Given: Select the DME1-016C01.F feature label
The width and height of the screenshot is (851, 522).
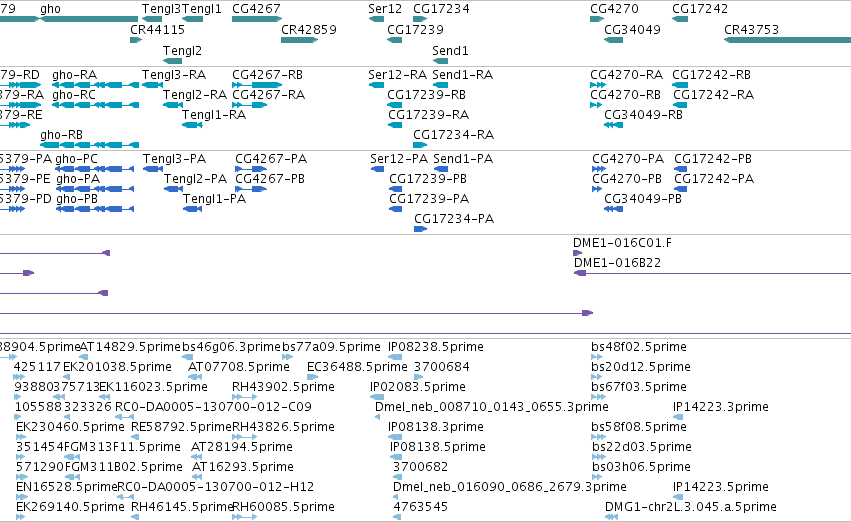Looking at the screenshot, I should click(623, 243).
